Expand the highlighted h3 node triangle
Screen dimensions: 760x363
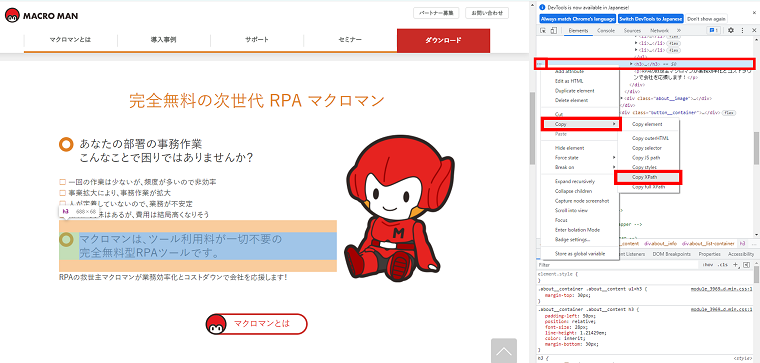pos(631,64)
